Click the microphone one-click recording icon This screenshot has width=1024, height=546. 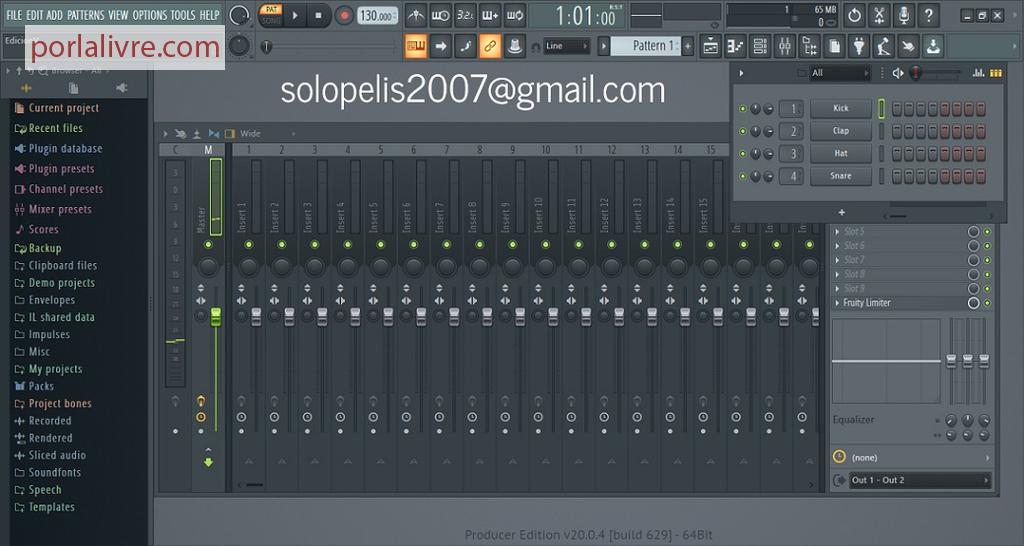pos(904,15)
